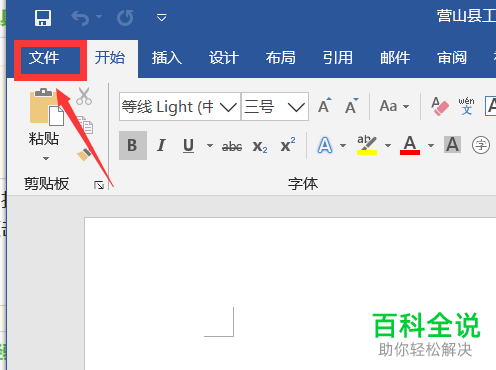Toggle Character Shading gray A icon
This screenshot has height=370, width=496.
(453, 145)
